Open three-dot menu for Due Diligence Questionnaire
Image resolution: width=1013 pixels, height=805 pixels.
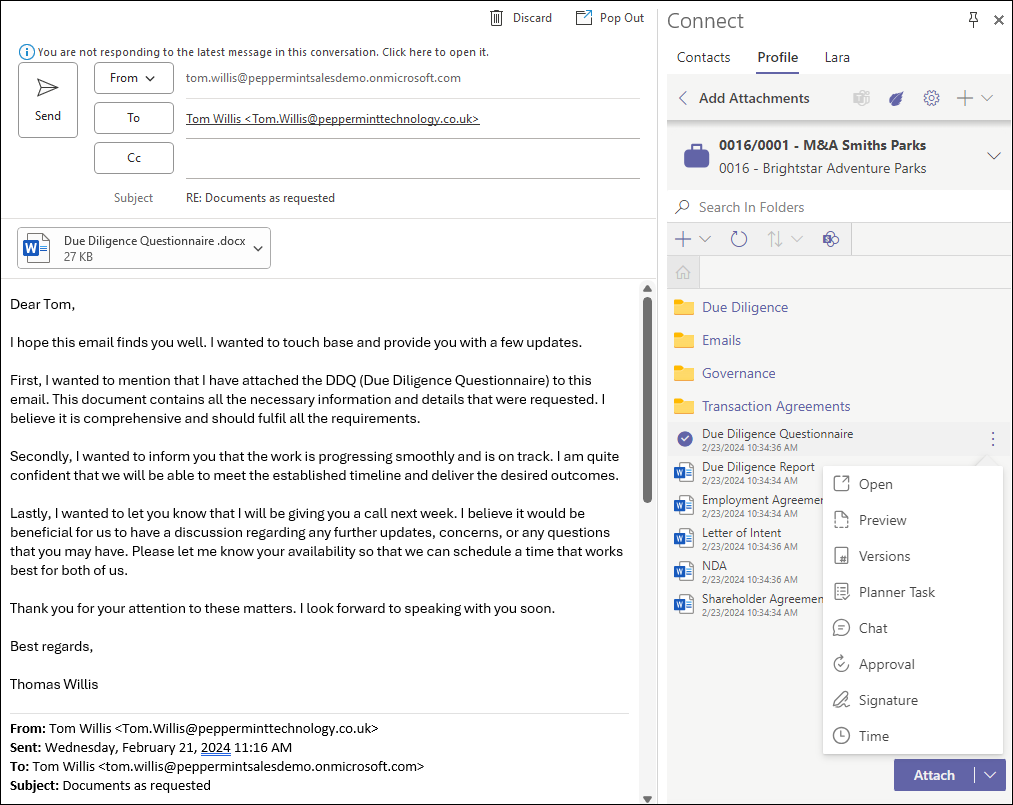[x=992, y=439]
